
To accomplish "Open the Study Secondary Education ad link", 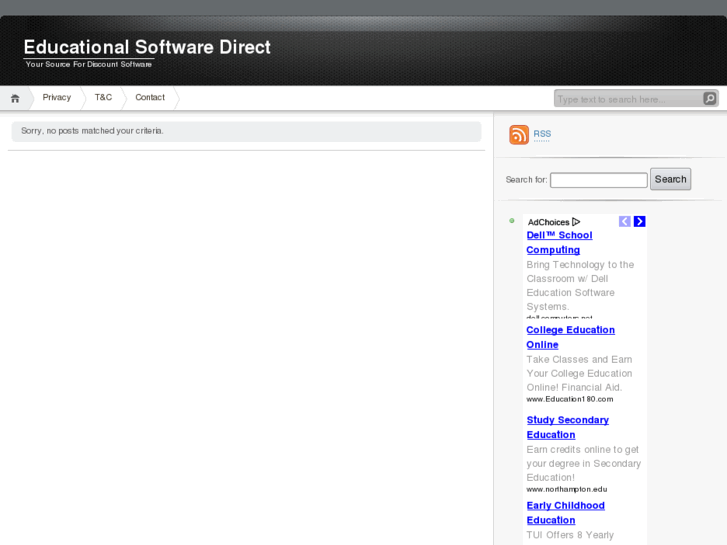I will pyautogui.click(x=568, y=427).
